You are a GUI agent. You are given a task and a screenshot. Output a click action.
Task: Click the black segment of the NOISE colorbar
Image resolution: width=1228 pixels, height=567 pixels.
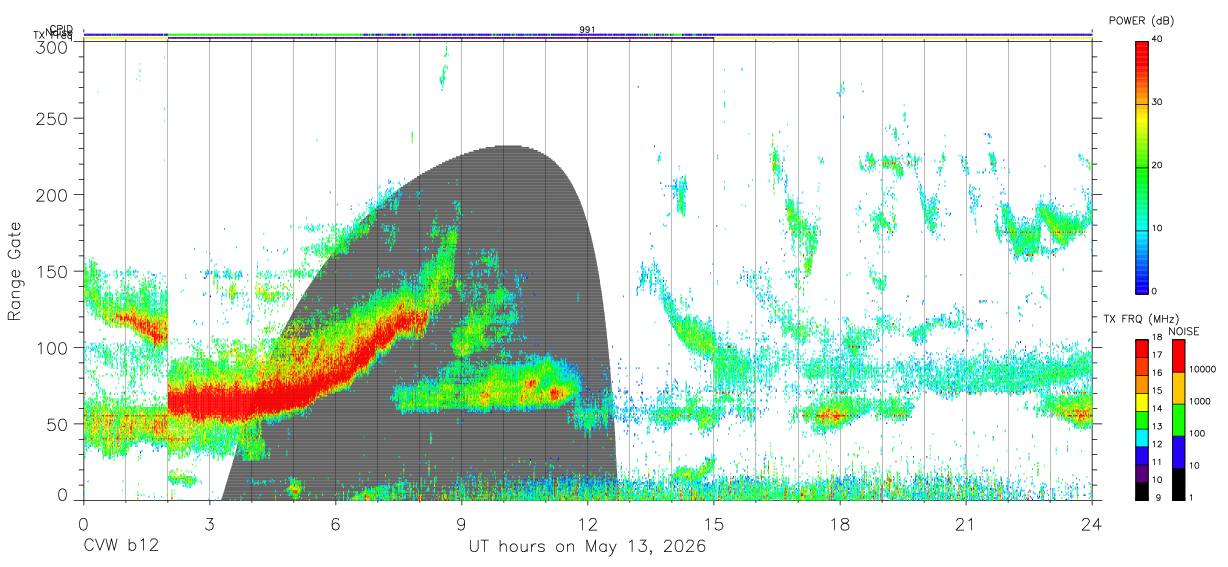click(x=1178, y=484)
